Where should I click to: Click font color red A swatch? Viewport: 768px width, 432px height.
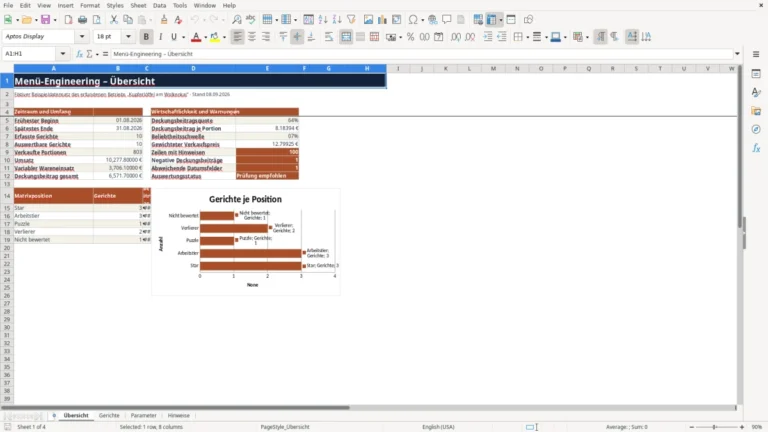click(196, 37)
